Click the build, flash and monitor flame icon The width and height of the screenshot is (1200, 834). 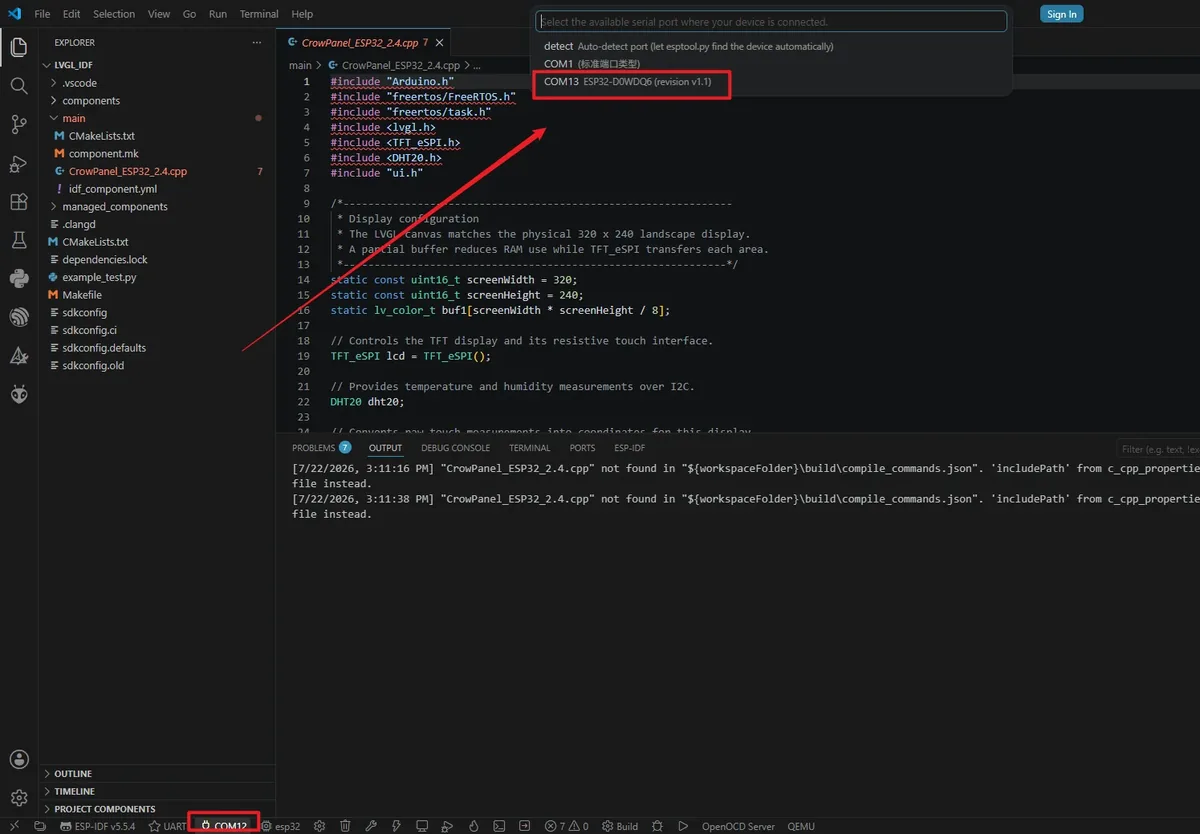pyautogui.click(x=473, y=826)
